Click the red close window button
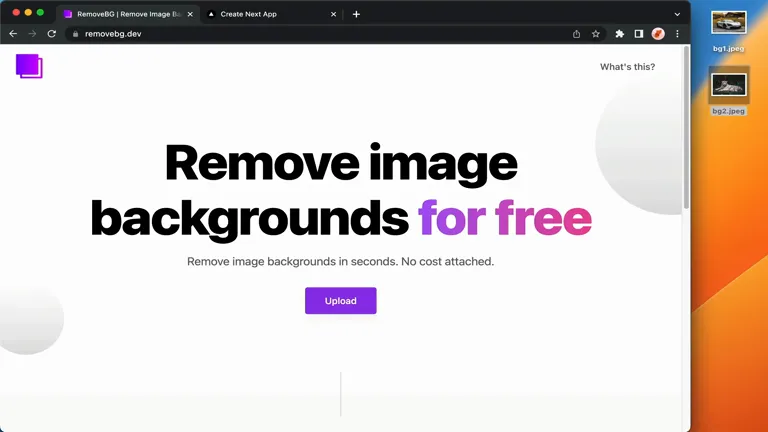Image resolution: width=768 pixels, height=432 pixels. tap(16, 13)
